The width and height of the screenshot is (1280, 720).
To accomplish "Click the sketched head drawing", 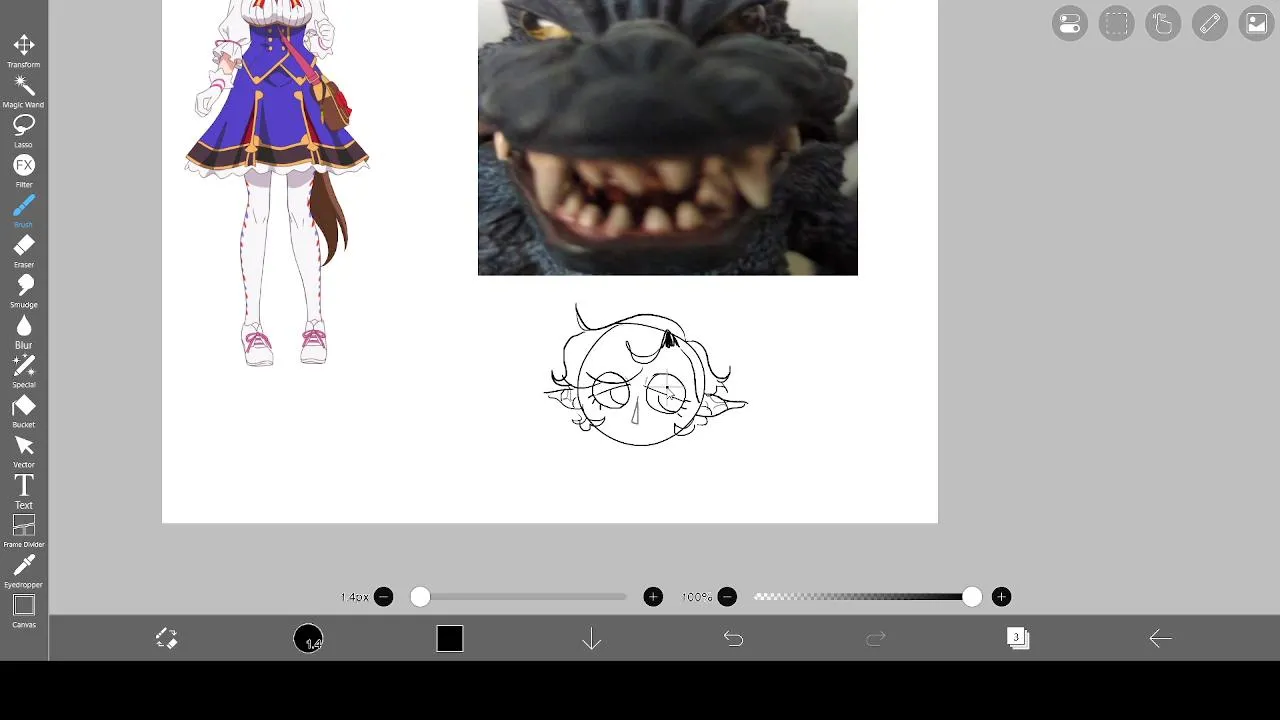I will 645,376.
